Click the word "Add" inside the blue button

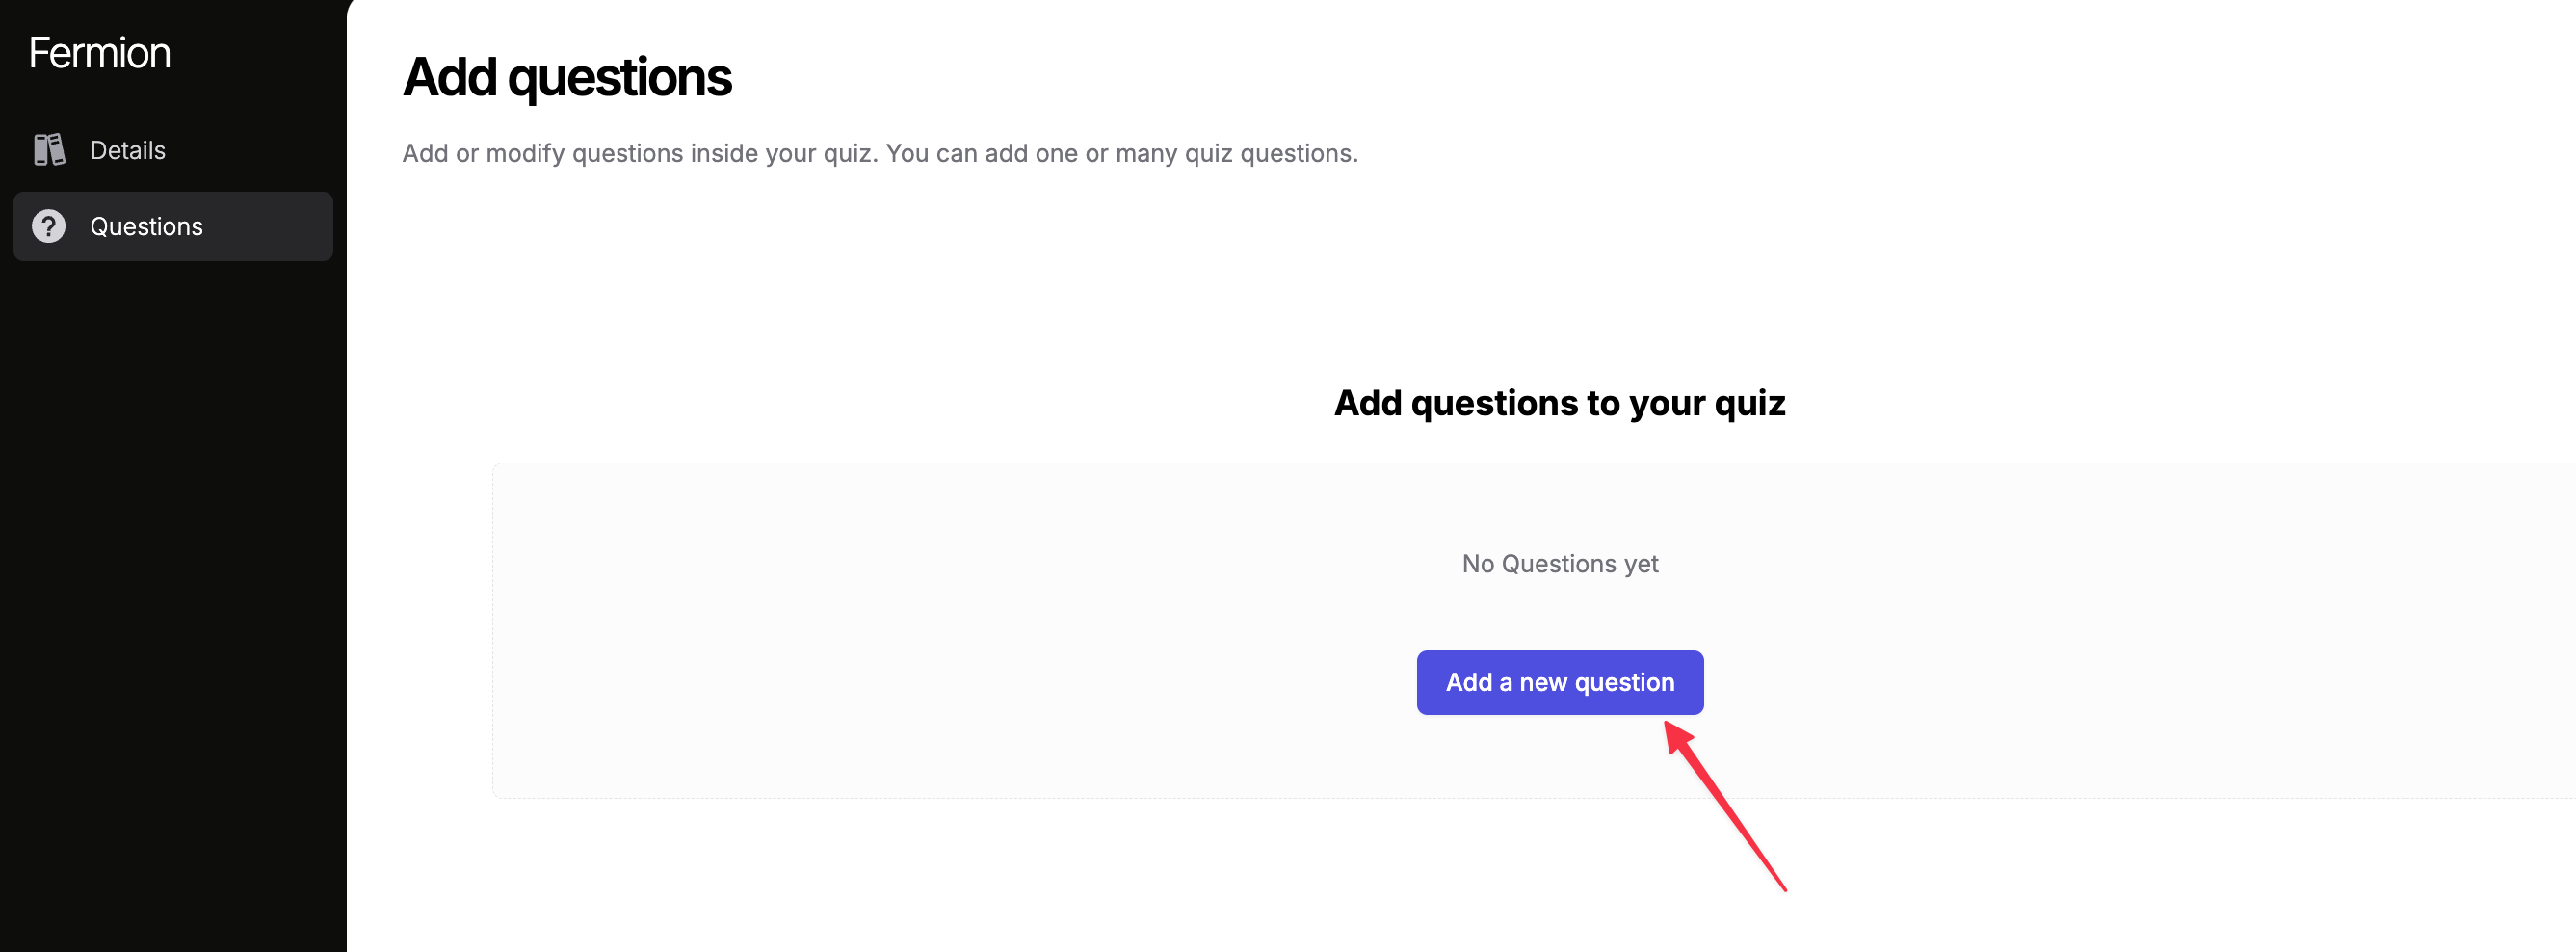point(1468,682)
